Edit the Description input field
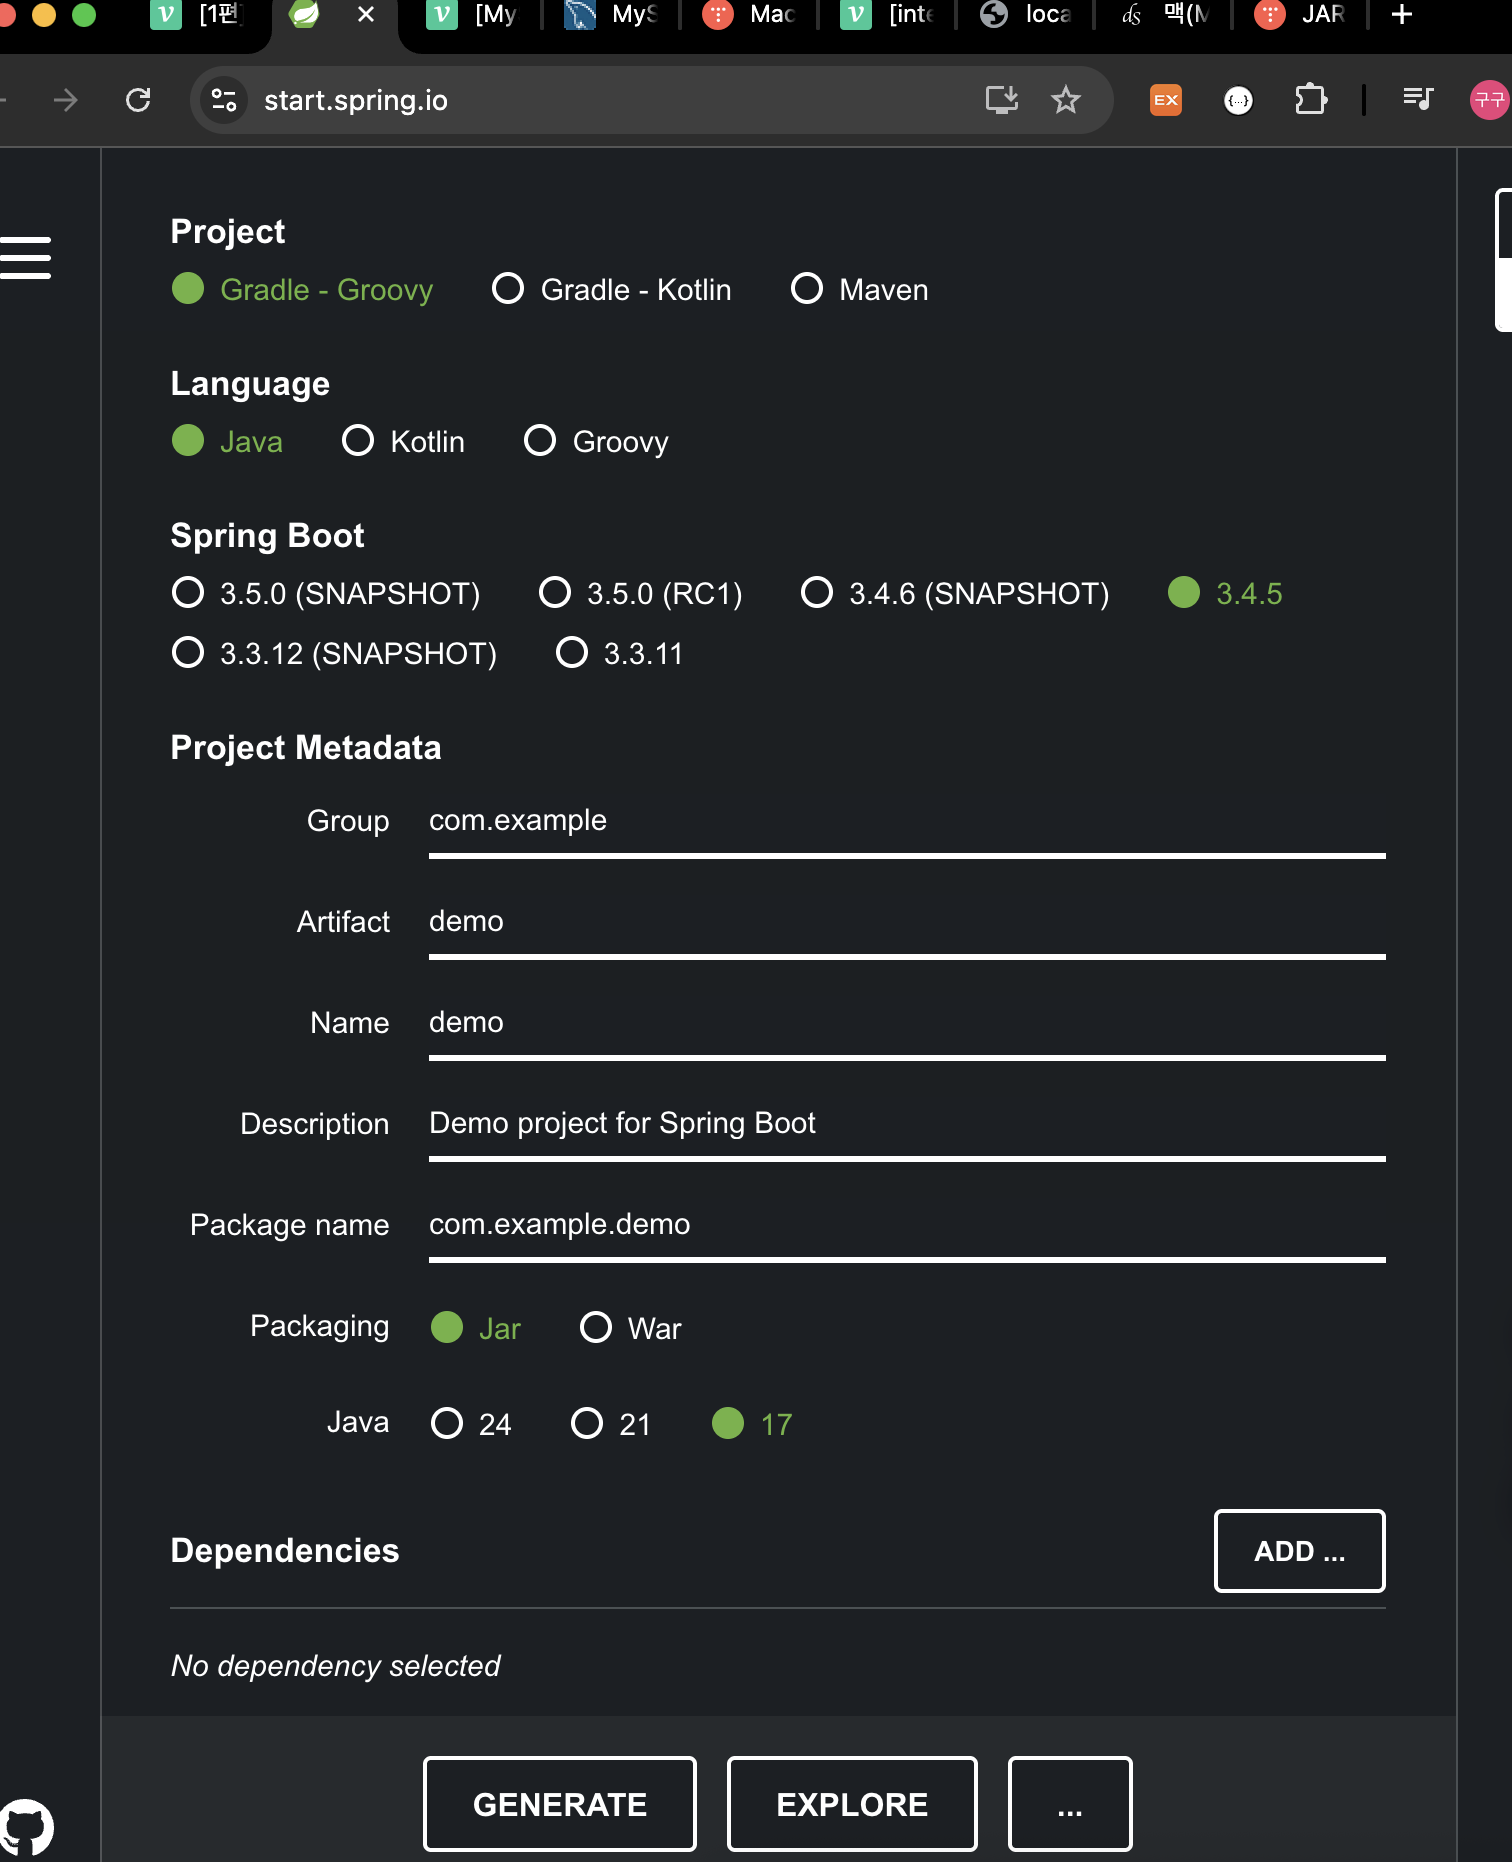The image size is (1512, 1862). point(907,1125)
